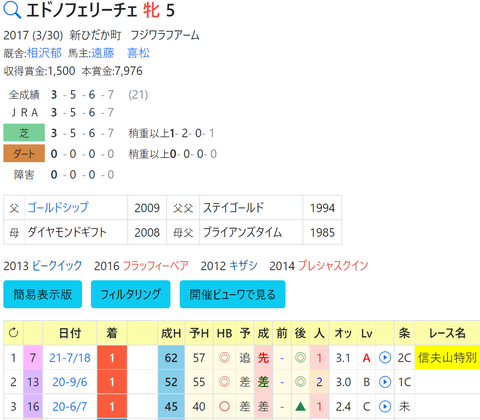Click damsire name ブライアンズタイム
Image resolution: width=480 pixels, height=420 pixels.
point(242,232)
